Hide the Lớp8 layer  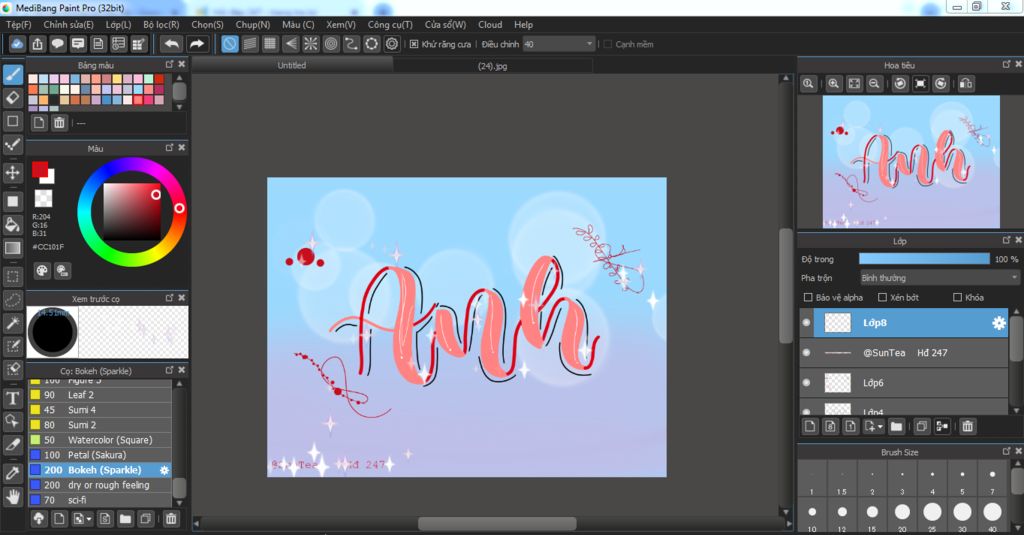[x=807, y=323]
